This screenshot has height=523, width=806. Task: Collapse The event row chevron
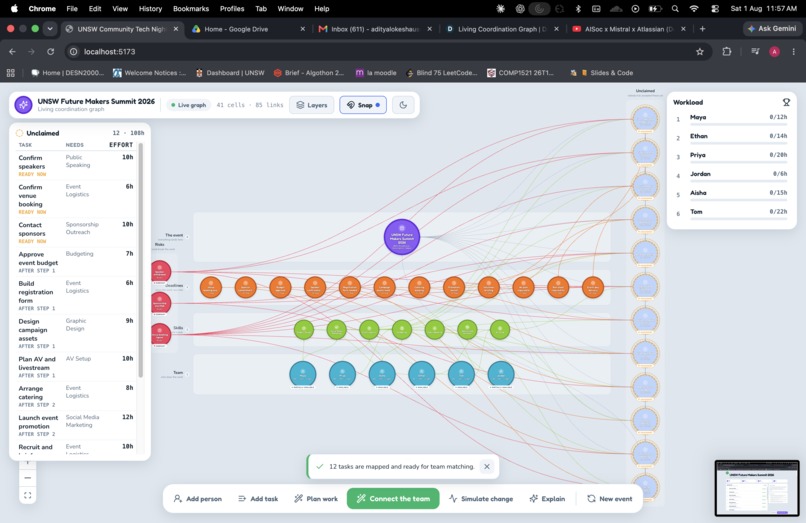[x=187, y=237]
